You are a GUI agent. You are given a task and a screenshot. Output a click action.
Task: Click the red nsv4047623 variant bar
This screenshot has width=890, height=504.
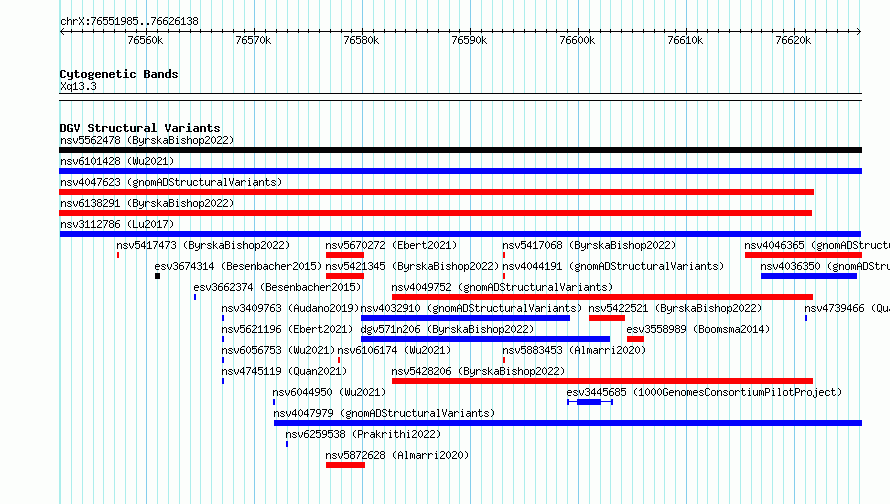[x=436, y=192]
